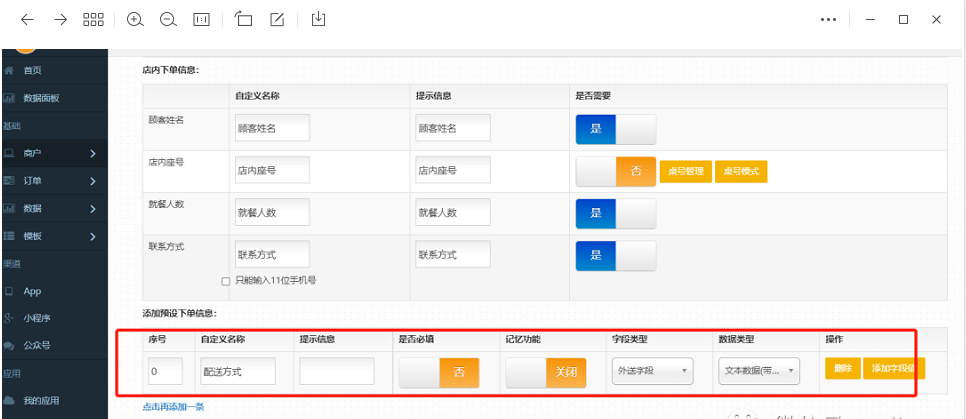Go to the previous image with back arrow
Image resolution: width=966 pixels, height=419 pixels.
[x=27, y=19]
